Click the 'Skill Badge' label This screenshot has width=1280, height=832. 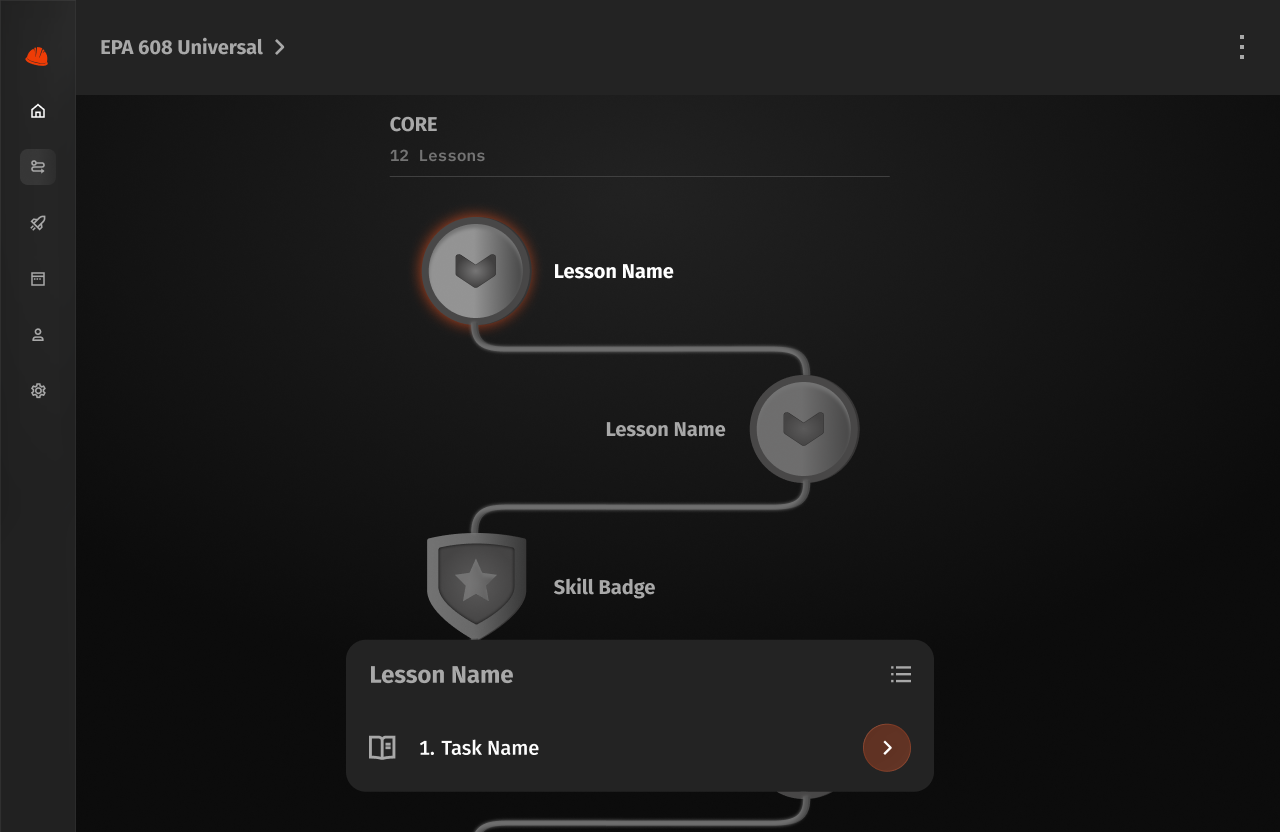pos(604,587)
